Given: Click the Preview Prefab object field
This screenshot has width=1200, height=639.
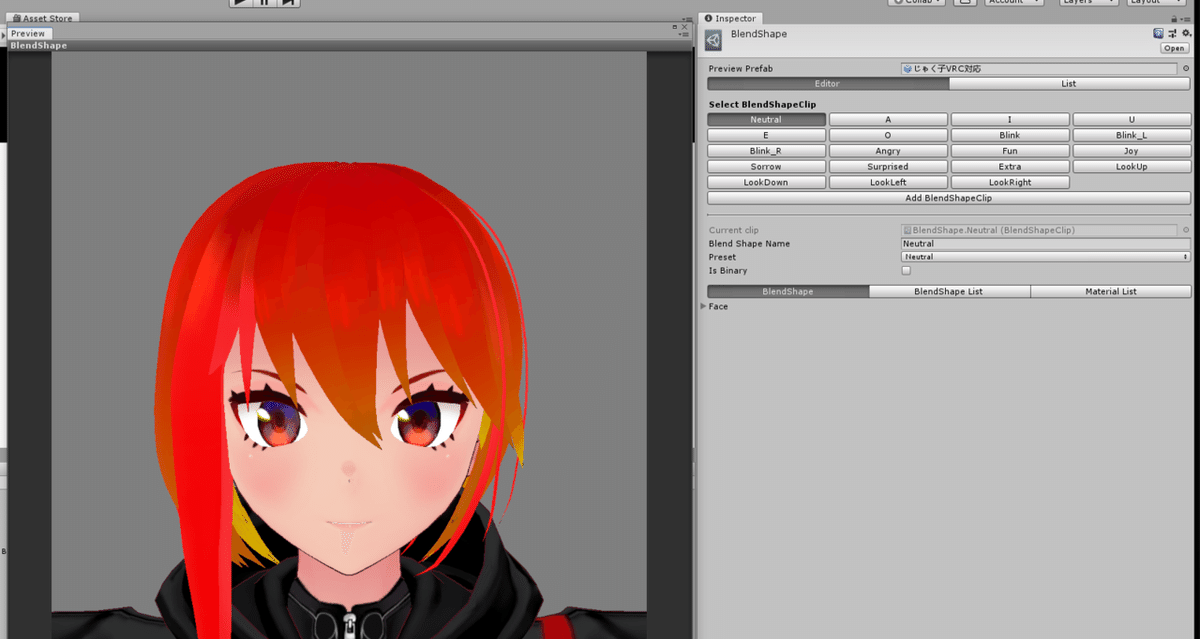Looking at the screenshot, I should point(1039,69).
